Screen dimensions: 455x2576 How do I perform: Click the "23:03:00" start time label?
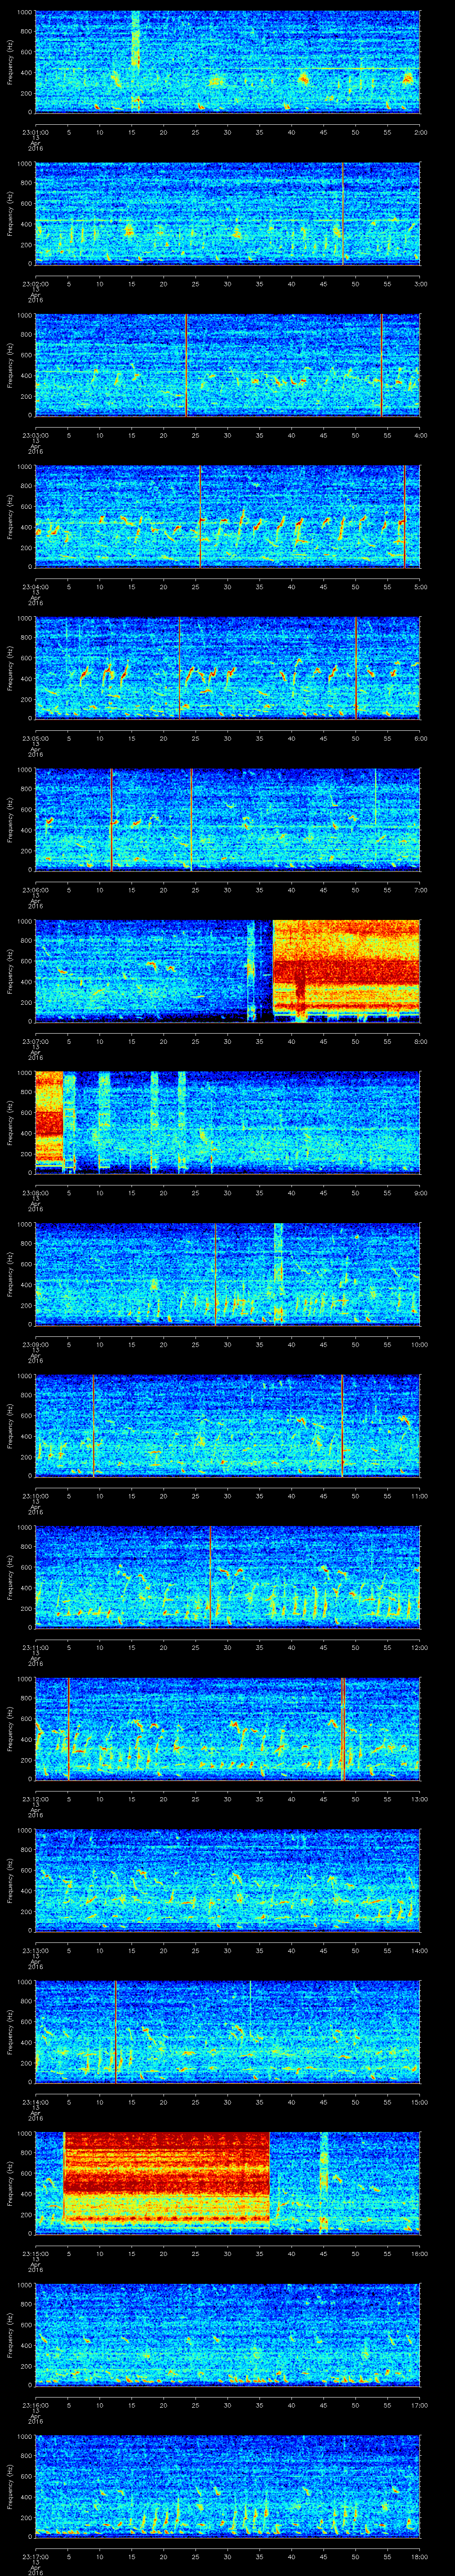coord(35,435)
